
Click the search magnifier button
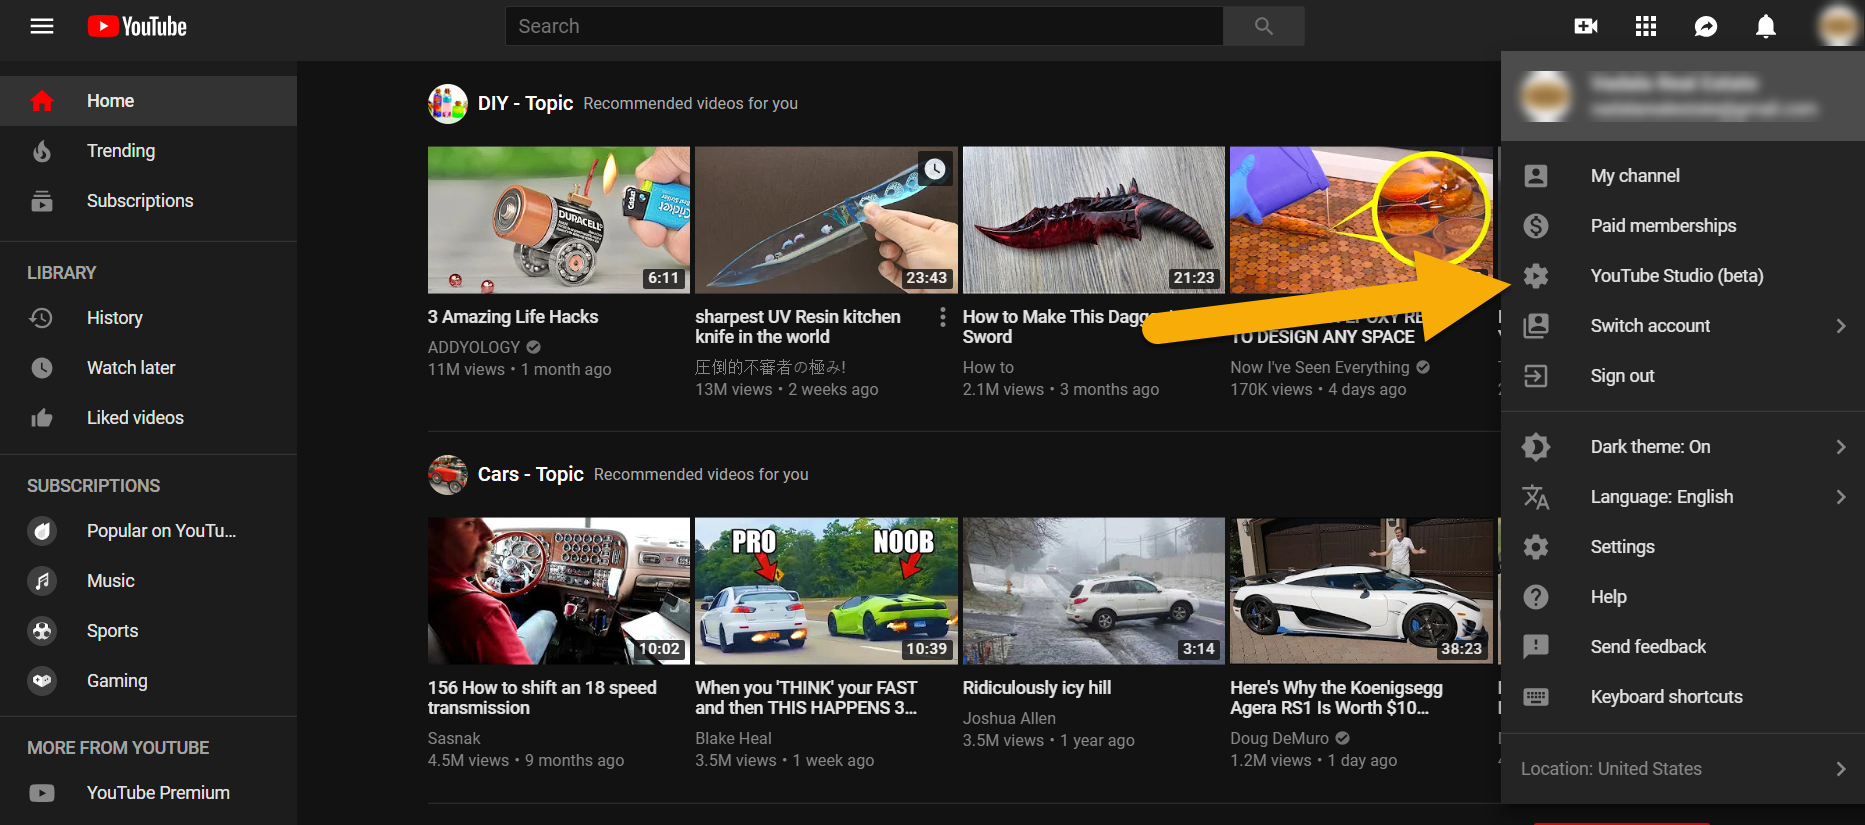point(1264,26)
